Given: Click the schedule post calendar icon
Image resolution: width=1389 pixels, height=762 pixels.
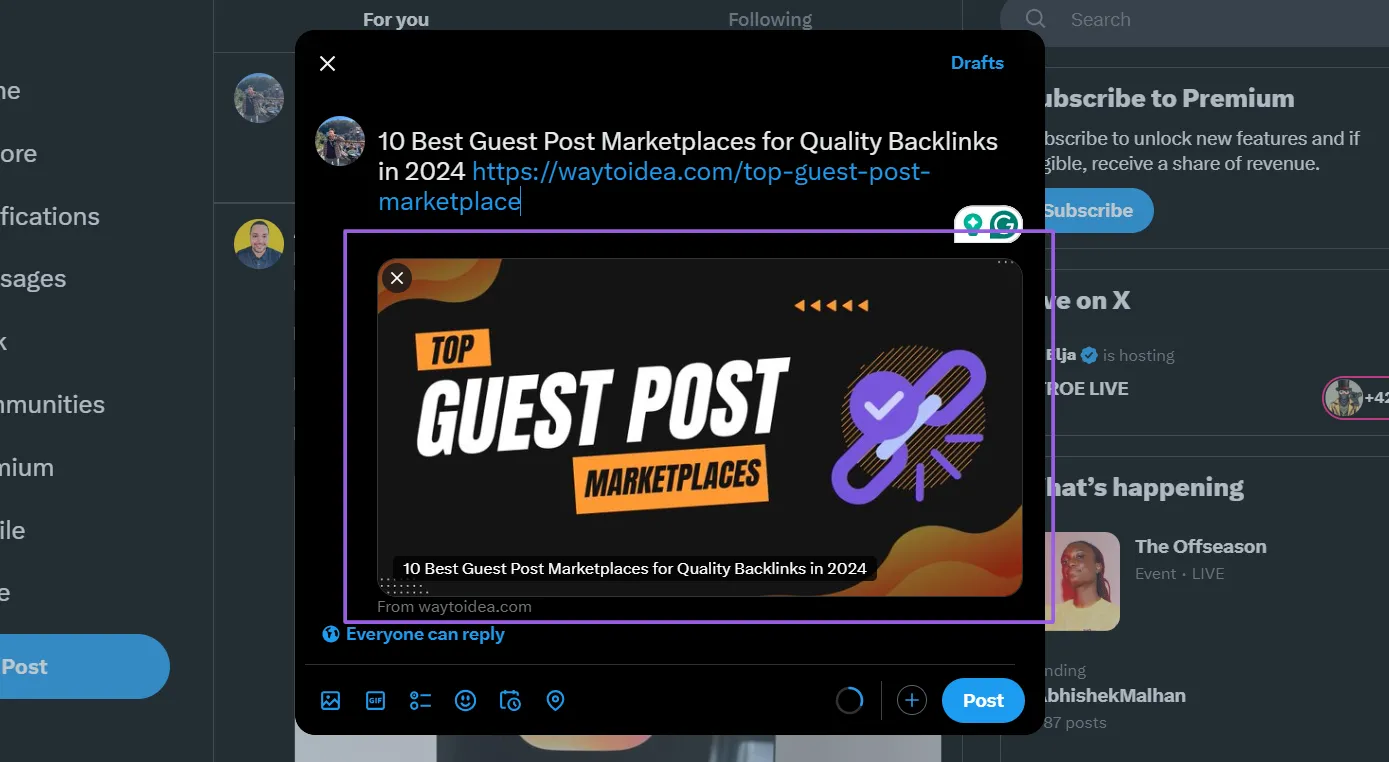Looking at the screenshot, I should pos(510,701).
